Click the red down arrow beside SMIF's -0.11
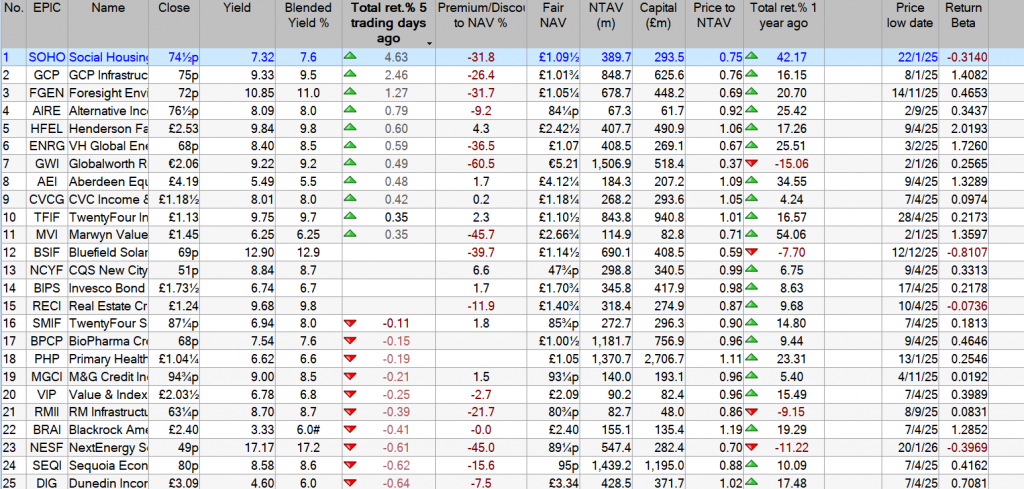This screenshot has height=489, width=1024. click(x=351, y=324)
